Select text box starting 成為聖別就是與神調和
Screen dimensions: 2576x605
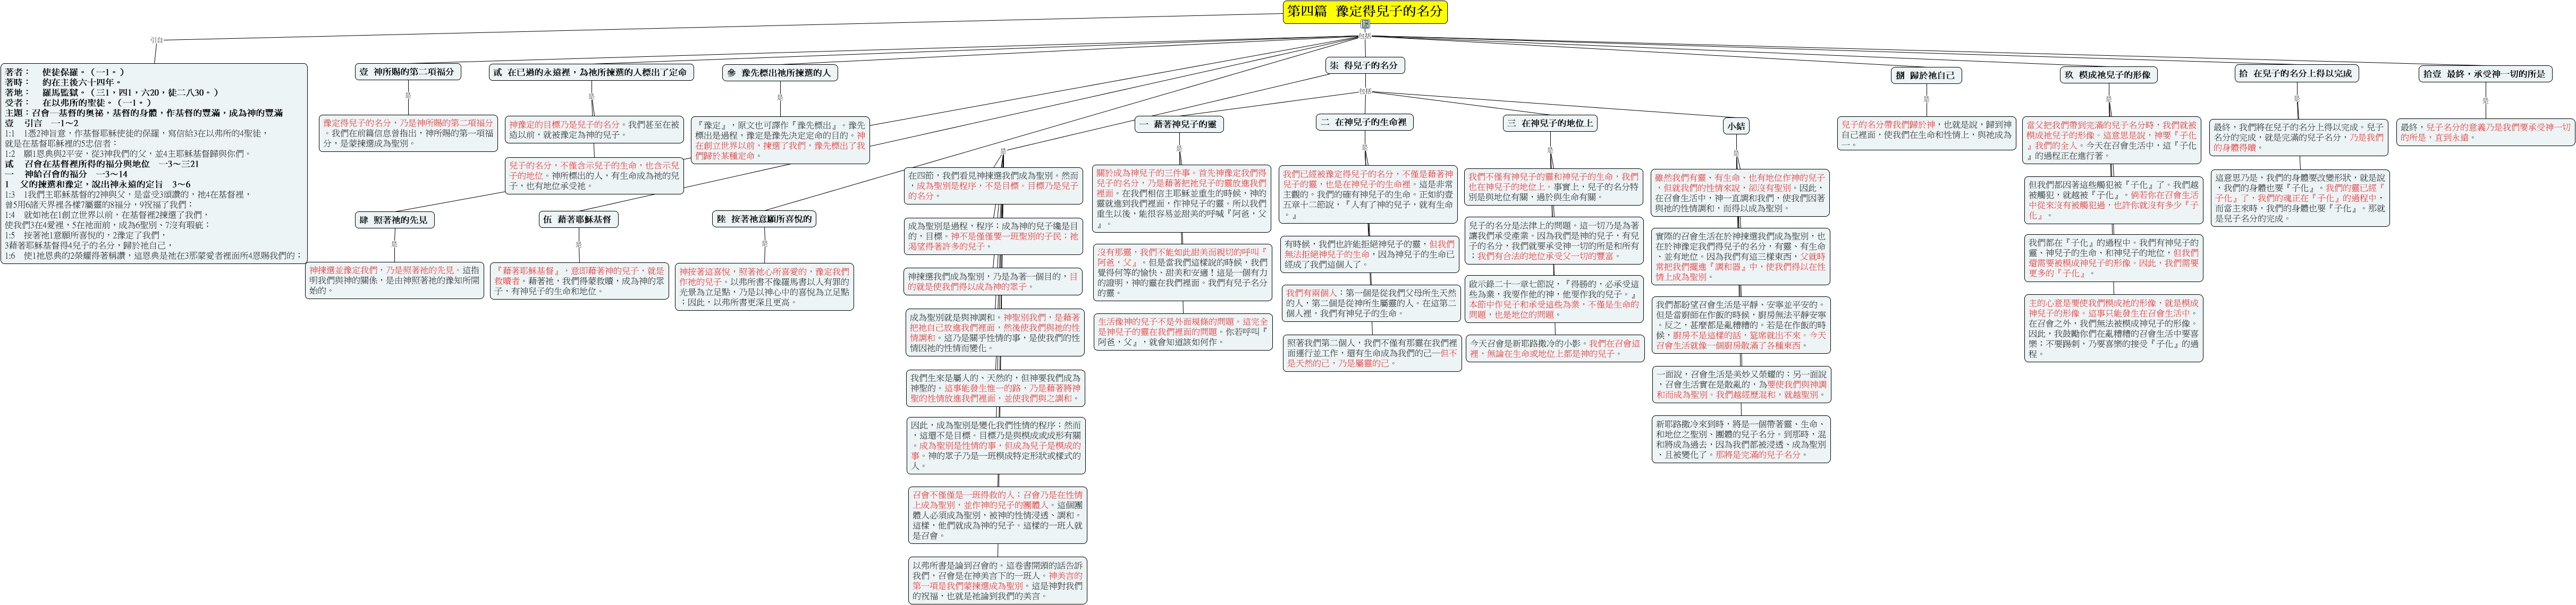pyautogui.click(x=994, y=332)
